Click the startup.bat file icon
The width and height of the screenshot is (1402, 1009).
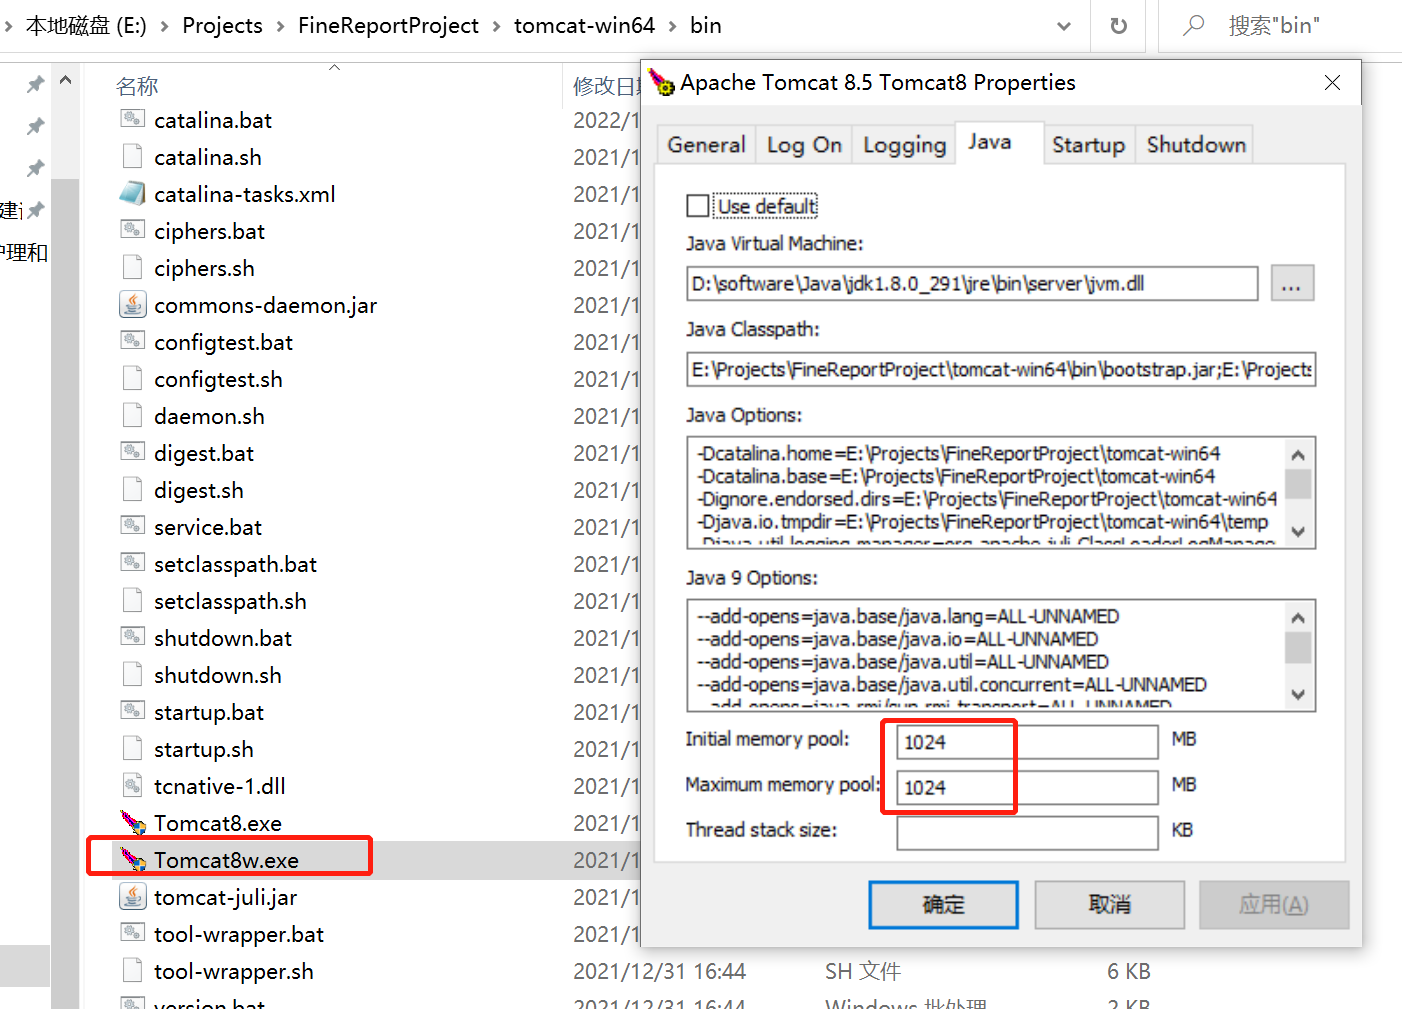(x=133, y=711)
